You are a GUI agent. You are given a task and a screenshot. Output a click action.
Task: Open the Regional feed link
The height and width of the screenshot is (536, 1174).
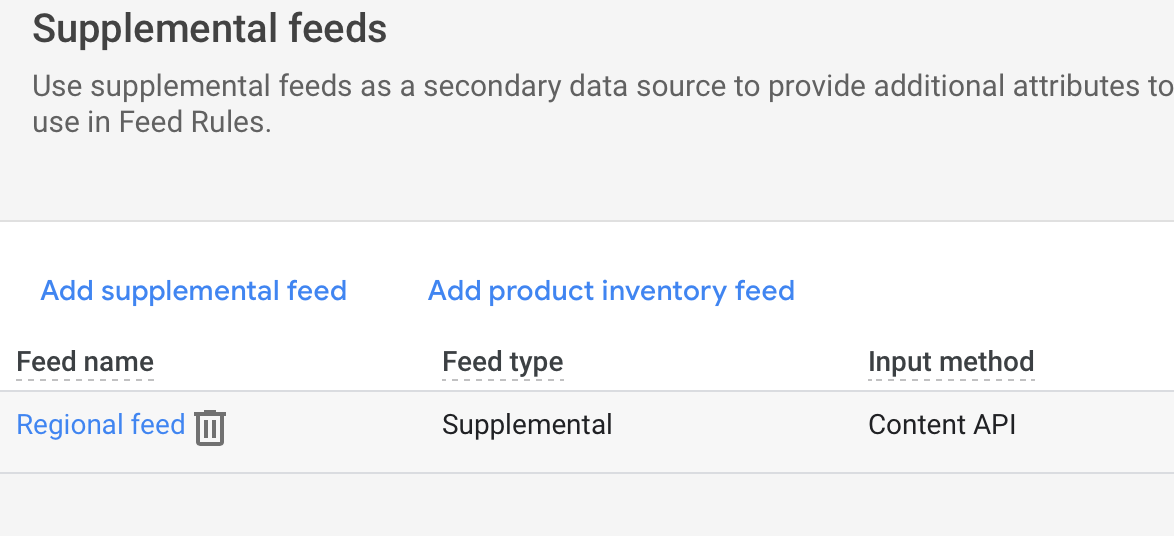click(x=100, y=424)
